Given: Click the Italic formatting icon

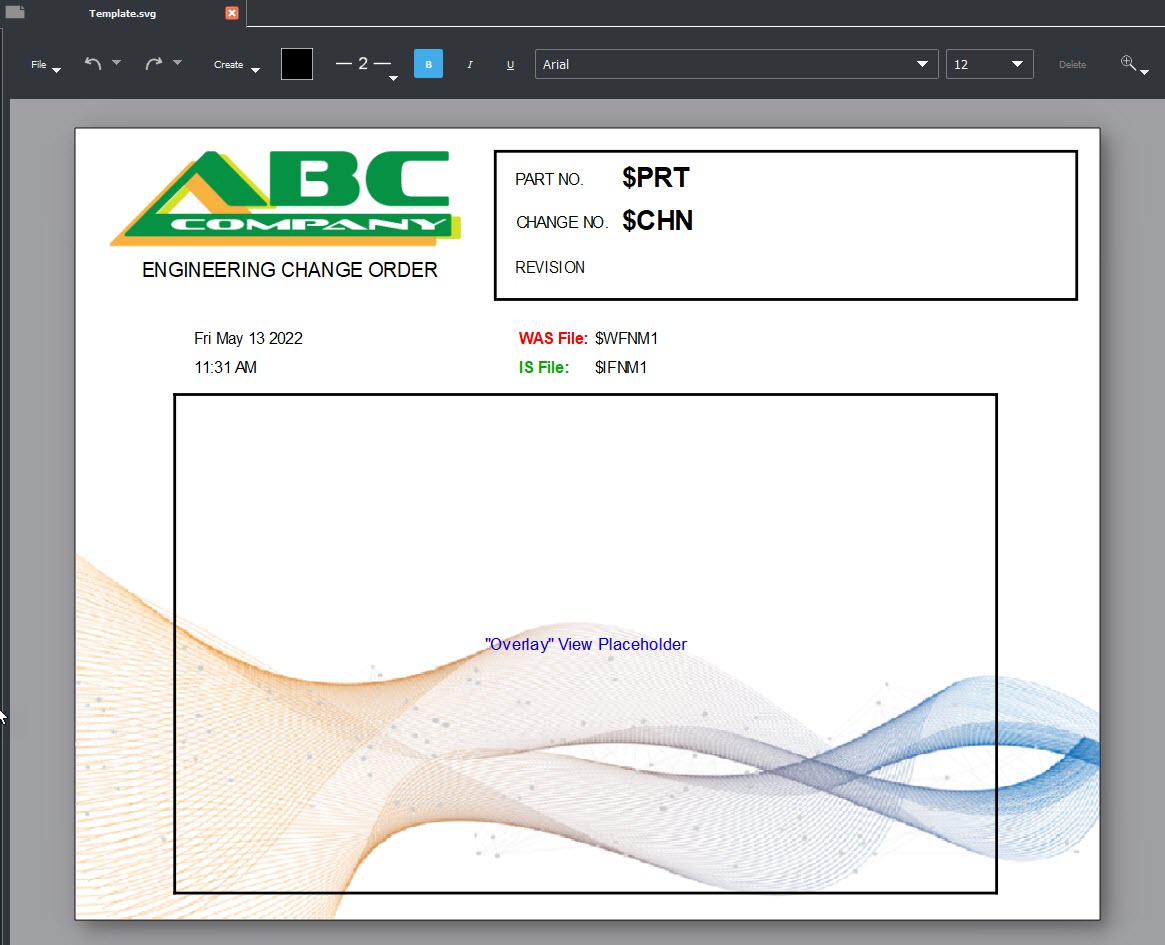Looking at the screenshot, I should [x=469, y=63].
